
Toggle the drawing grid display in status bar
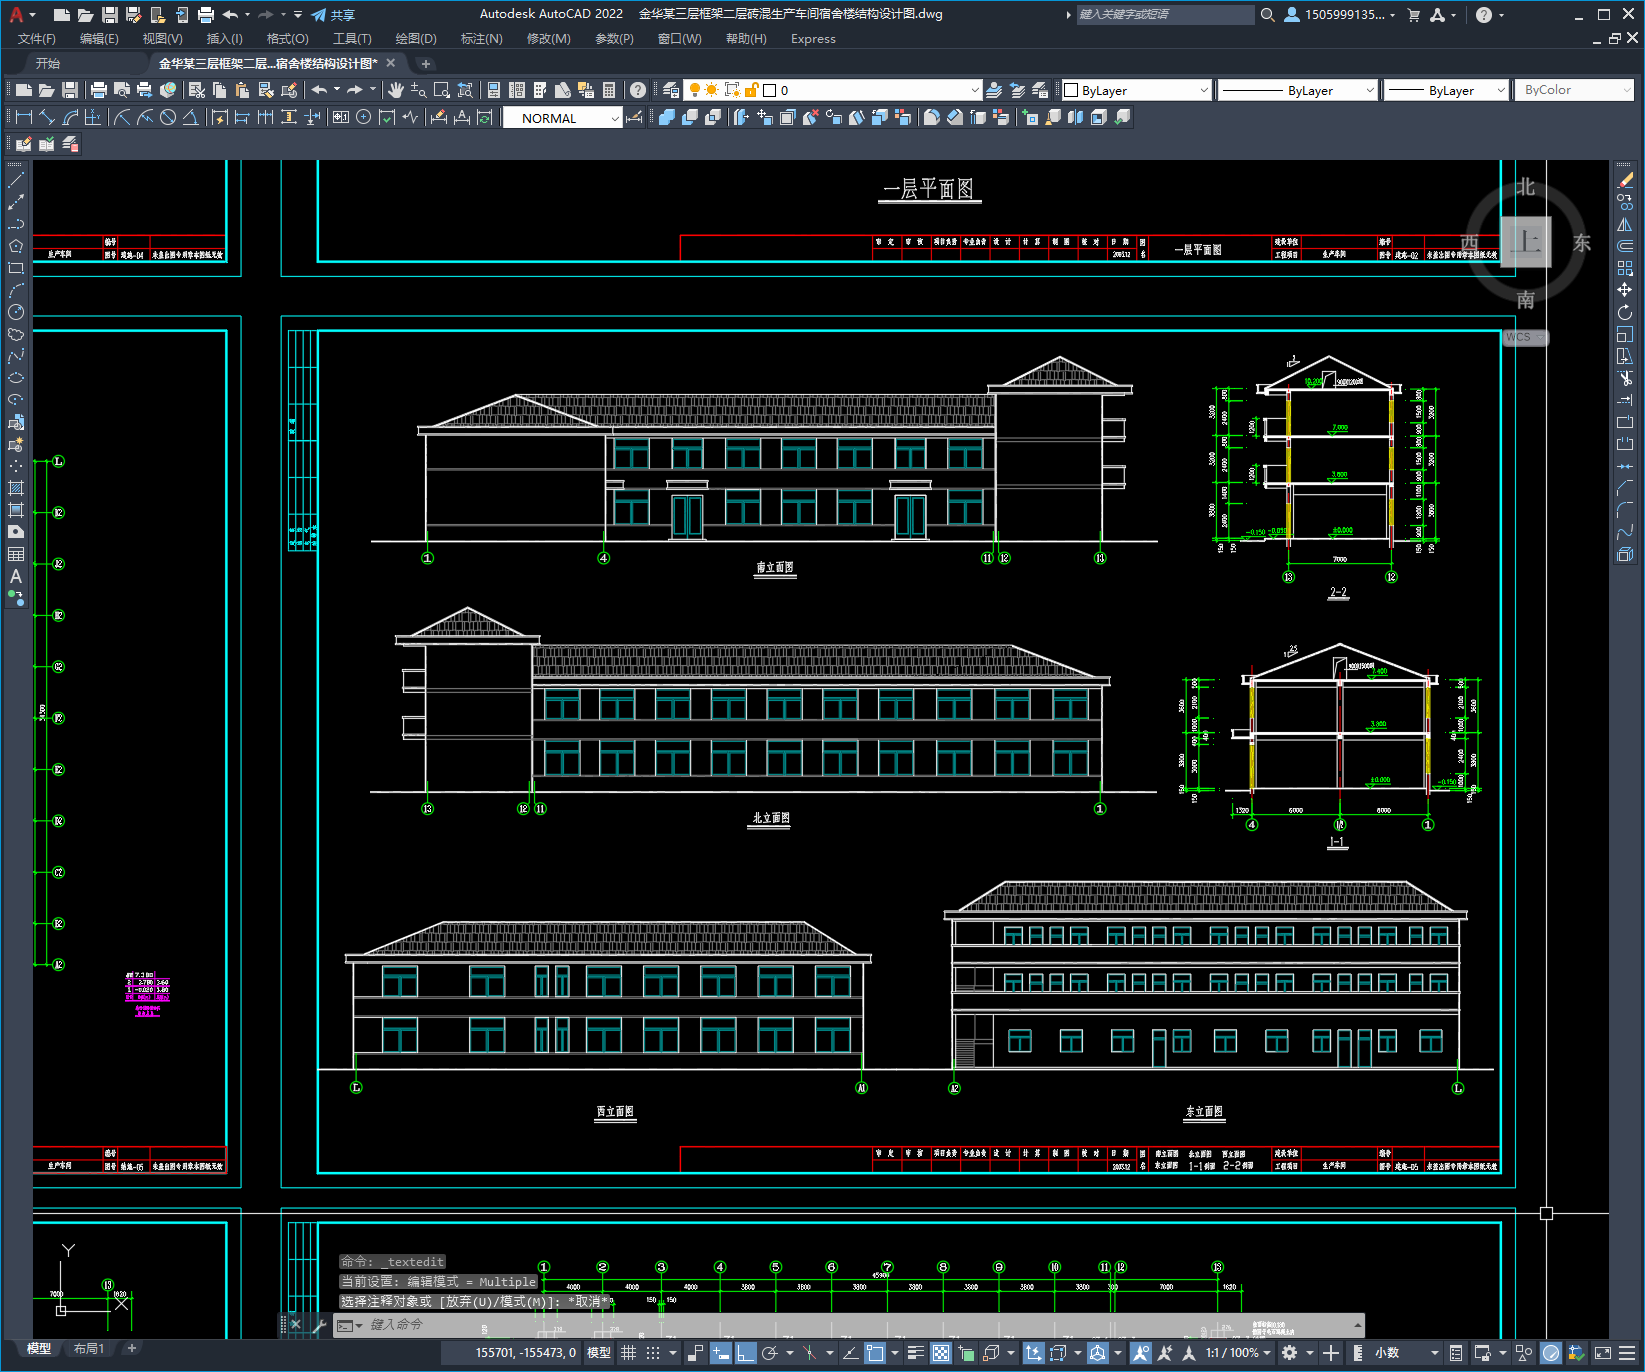pos(628,1353)
